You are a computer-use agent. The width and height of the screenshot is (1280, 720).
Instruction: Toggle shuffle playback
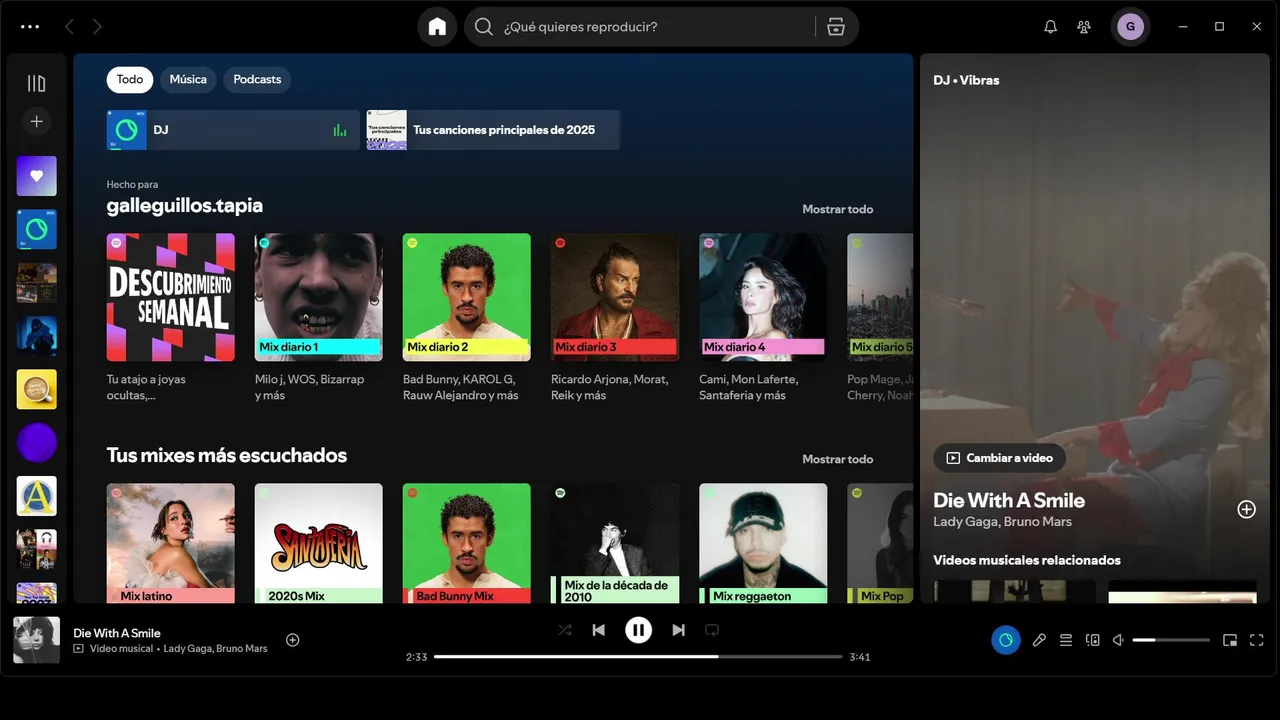(565, 630)
